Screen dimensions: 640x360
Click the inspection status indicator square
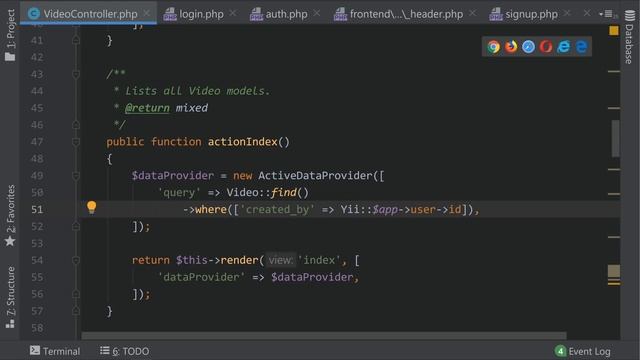pos(613,31)
